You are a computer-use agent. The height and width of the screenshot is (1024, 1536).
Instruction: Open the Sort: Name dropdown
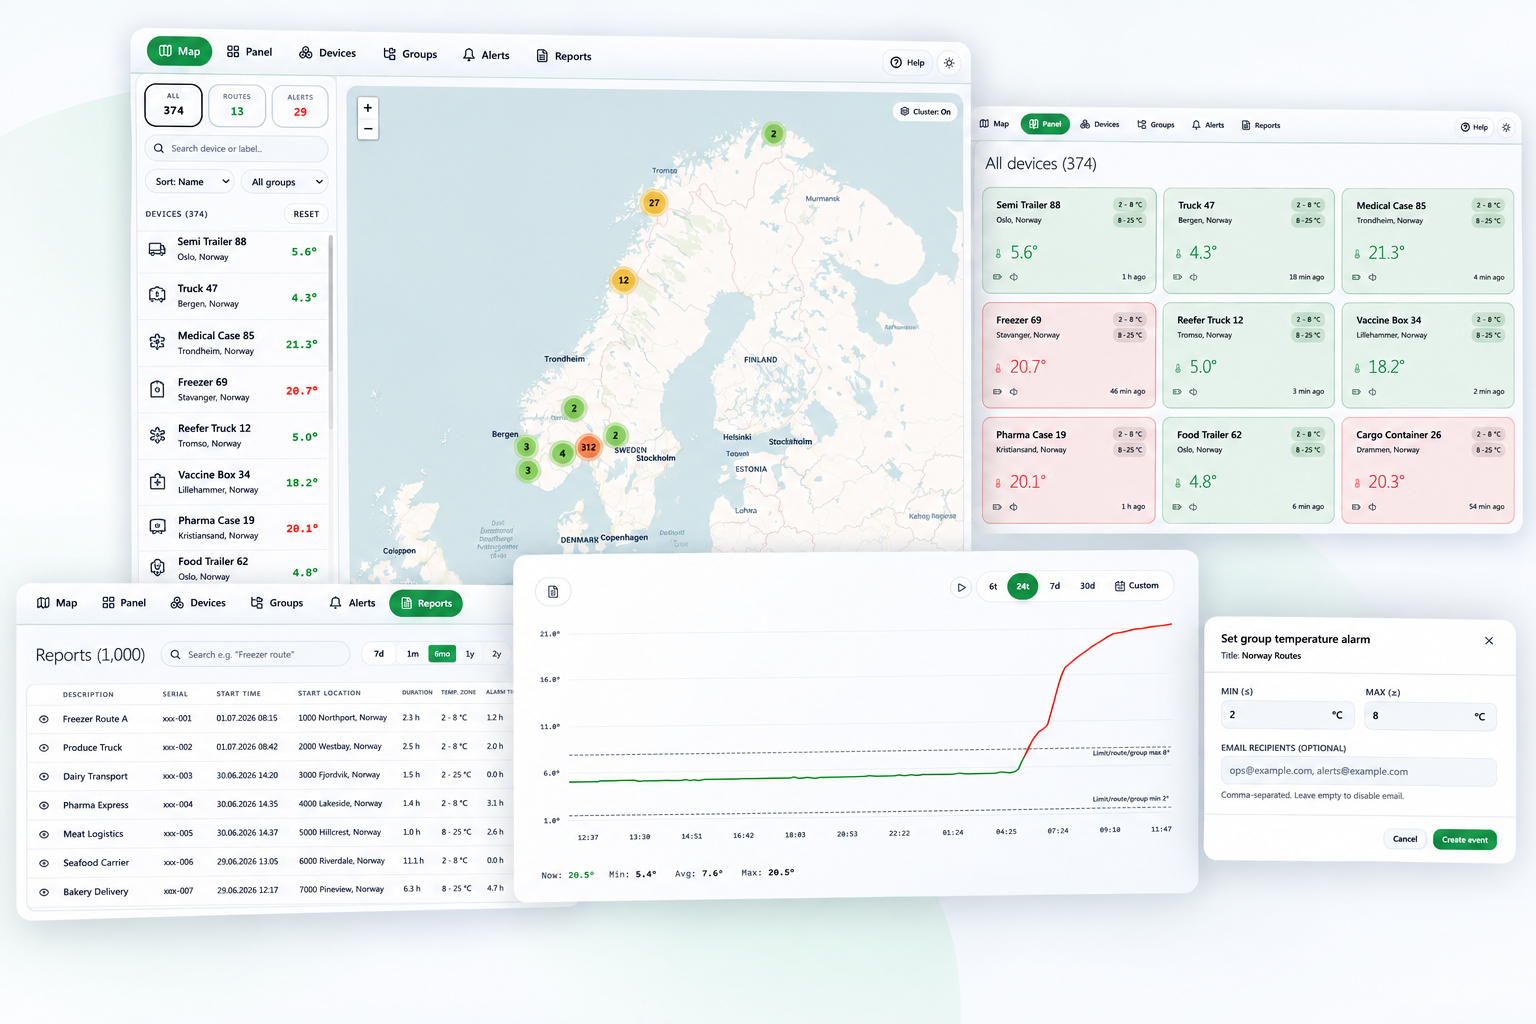coord(192,182)
